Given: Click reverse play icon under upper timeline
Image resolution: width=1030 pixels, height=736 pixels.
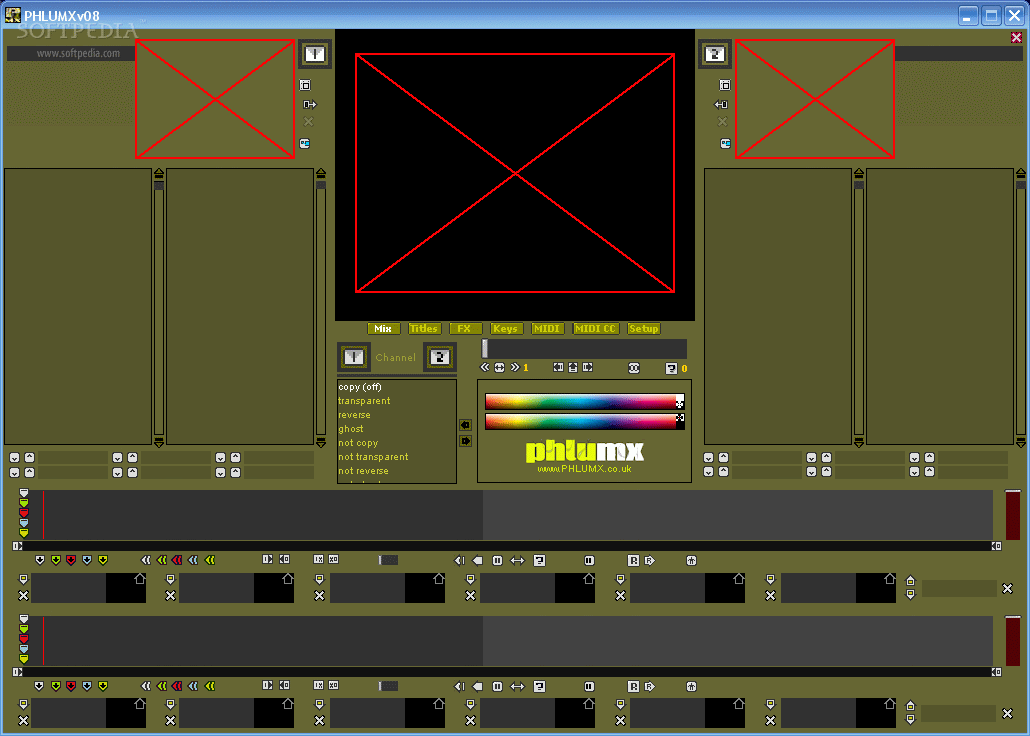Looking at the screenshot, I should coord(478,561).
